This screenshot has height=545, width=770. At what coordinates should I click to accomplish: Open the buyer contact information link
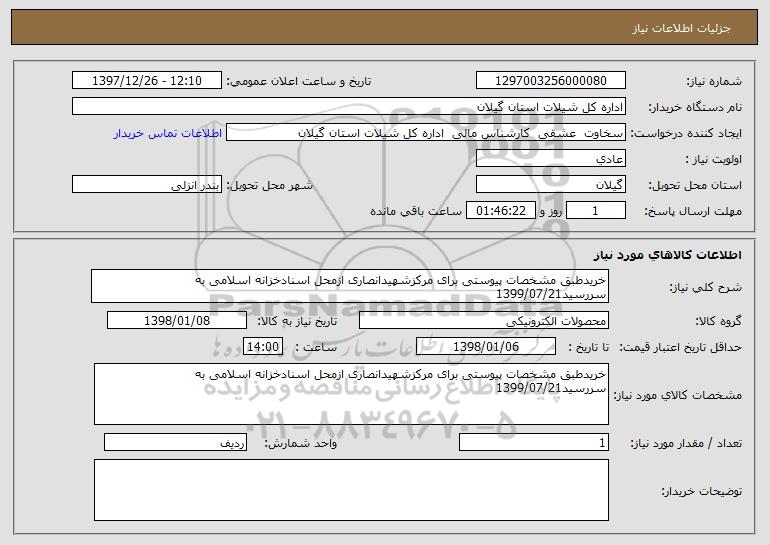coord(168,133)
